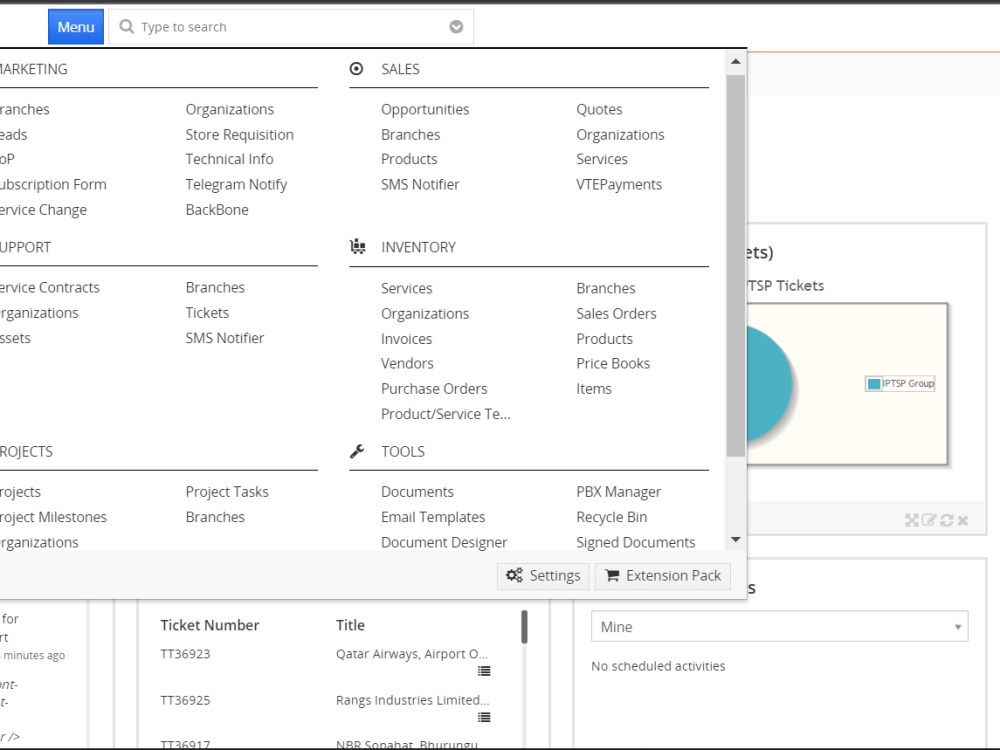1000x750 pixels.
Task: Open Quotes under Sales
Action: coord(599,109)
